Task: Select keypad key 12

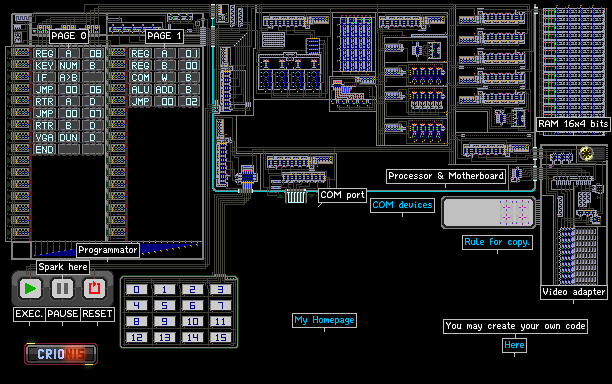Action: tap(137, 338)
